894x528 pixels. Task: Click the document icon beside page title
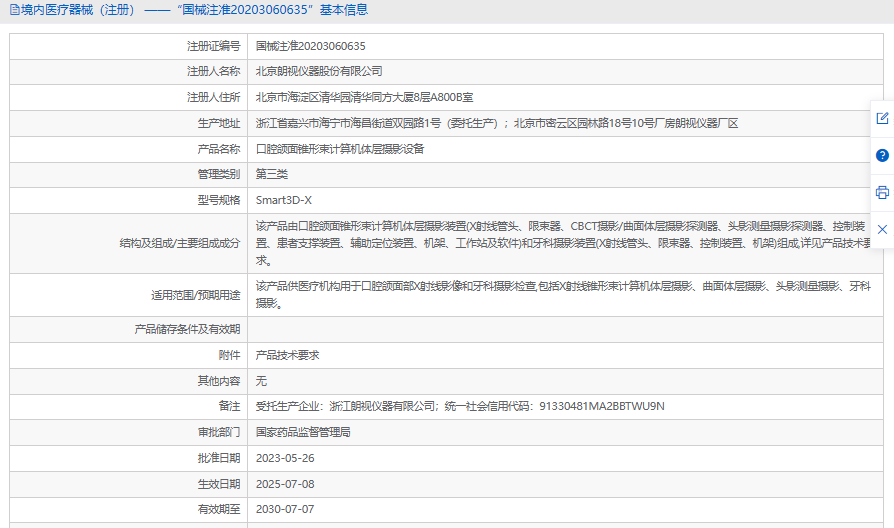14,10
